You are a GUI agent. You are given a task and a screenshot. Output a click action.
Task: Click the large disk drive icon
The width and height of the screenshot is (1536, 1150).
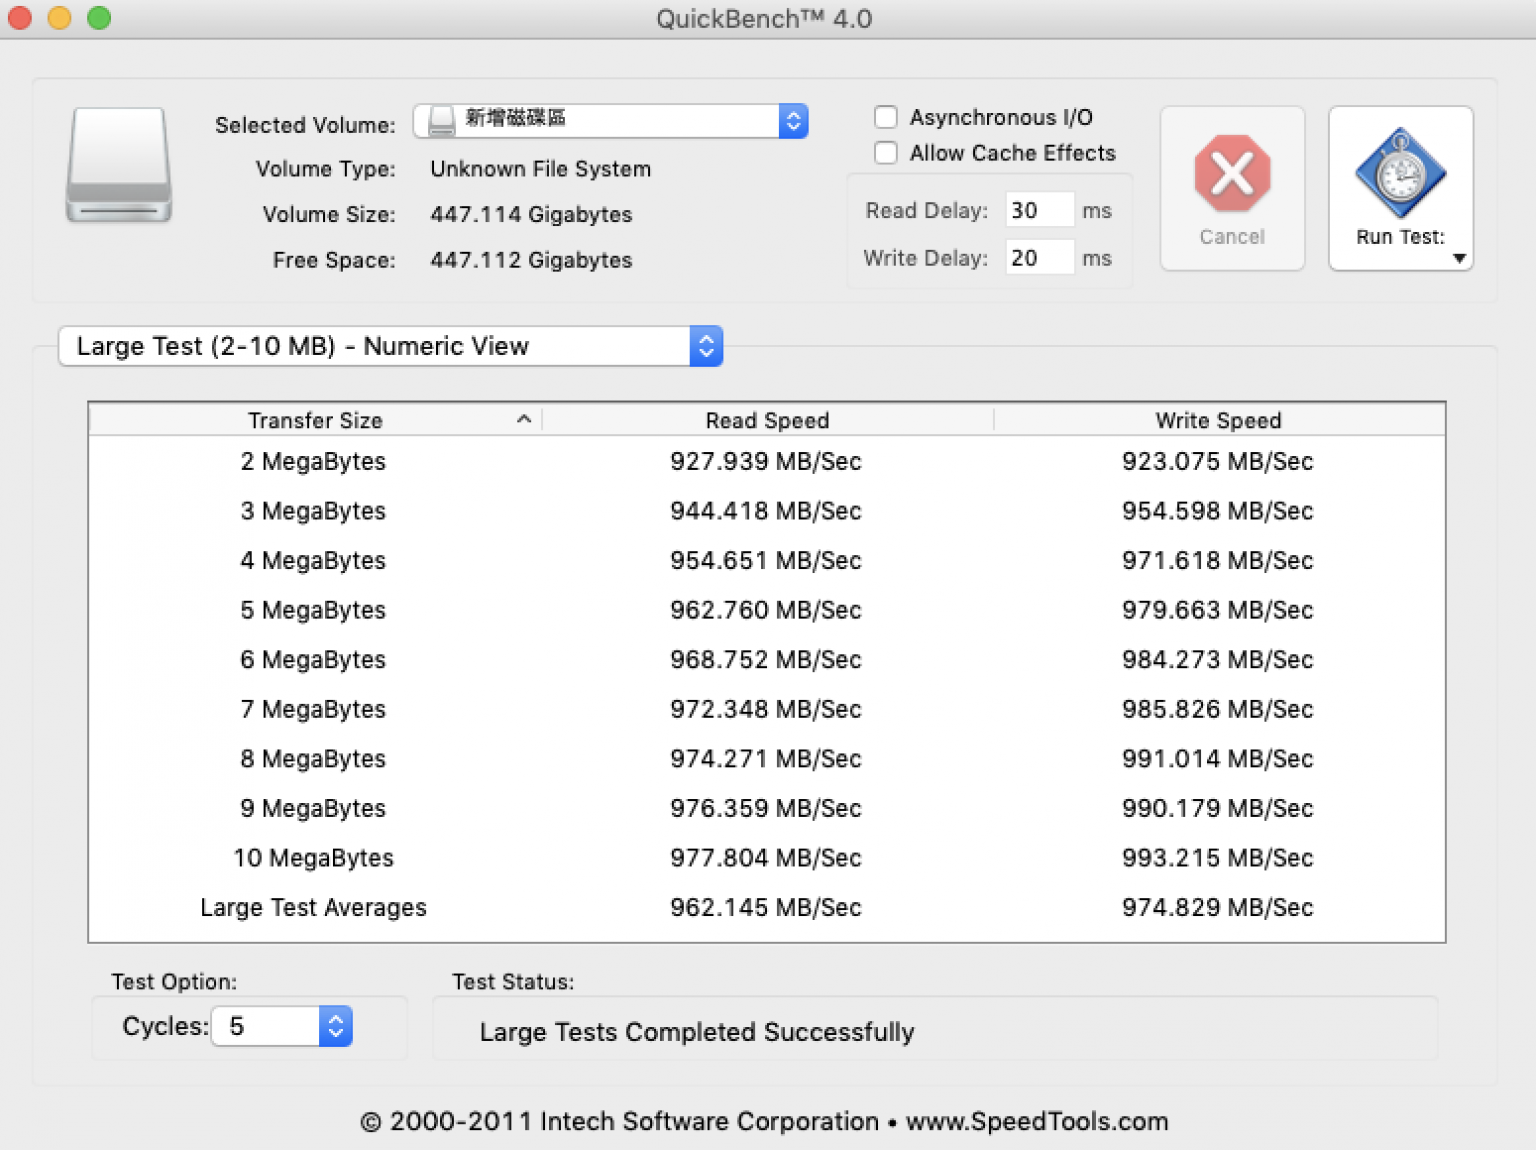(119, 166)
